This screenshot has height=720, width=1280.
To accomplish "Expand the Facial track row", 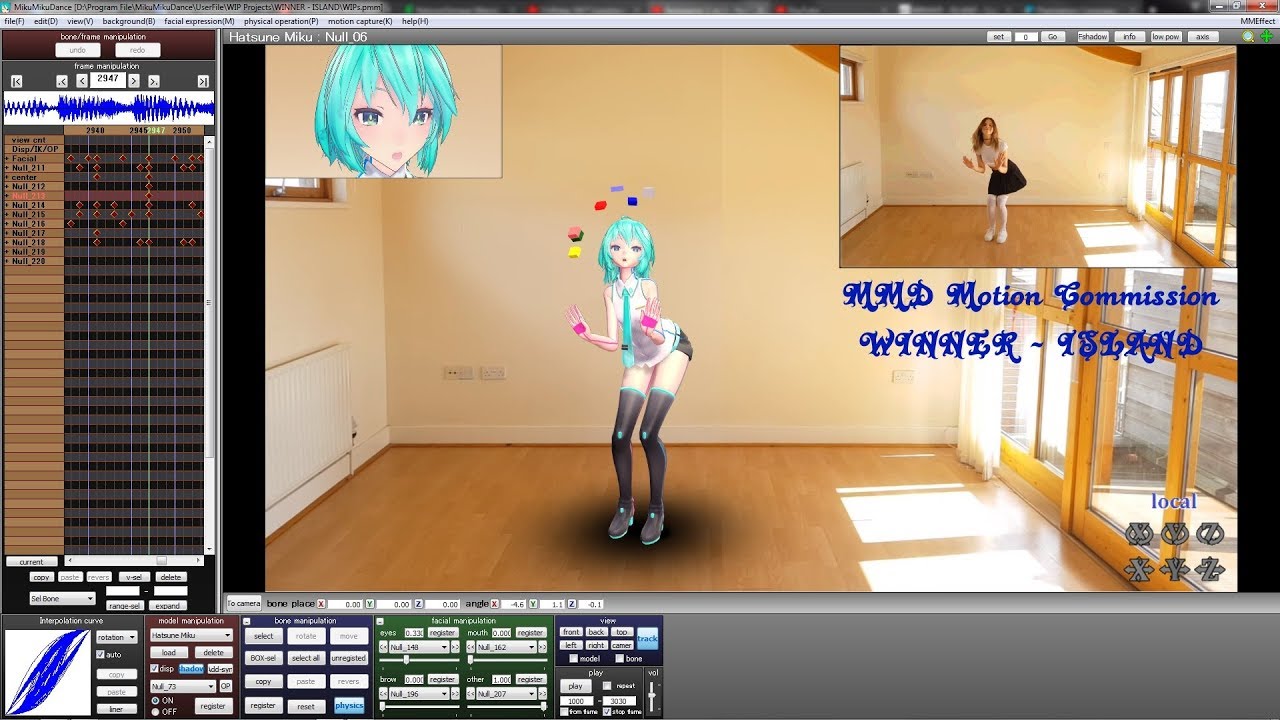I will pos(6,158).
